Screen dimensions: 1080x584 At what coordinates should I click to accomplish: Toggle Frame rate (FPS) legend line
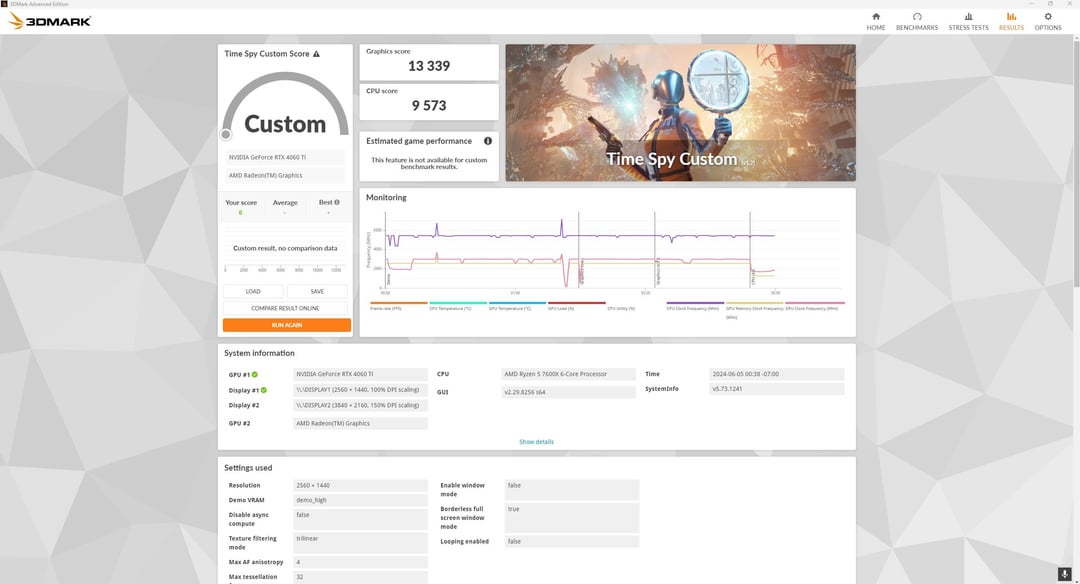coord(398,305)
